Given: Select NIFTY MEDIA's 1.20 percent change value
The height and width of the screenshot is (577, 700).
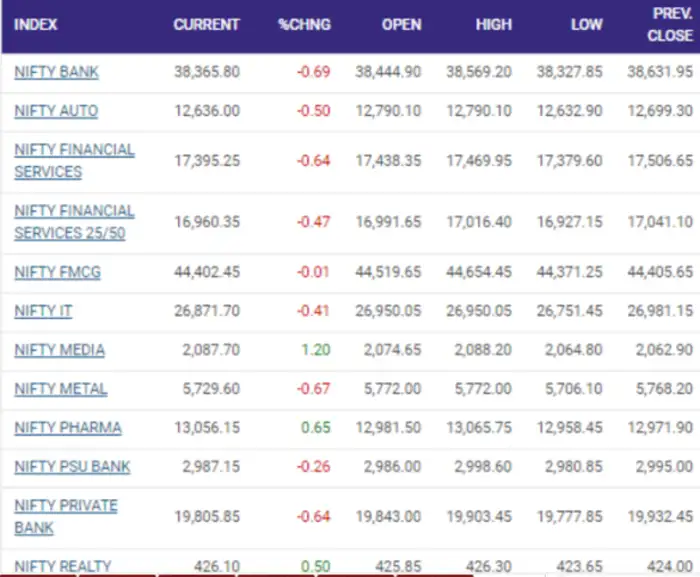Looking at the screenshot, I should 317,350.
